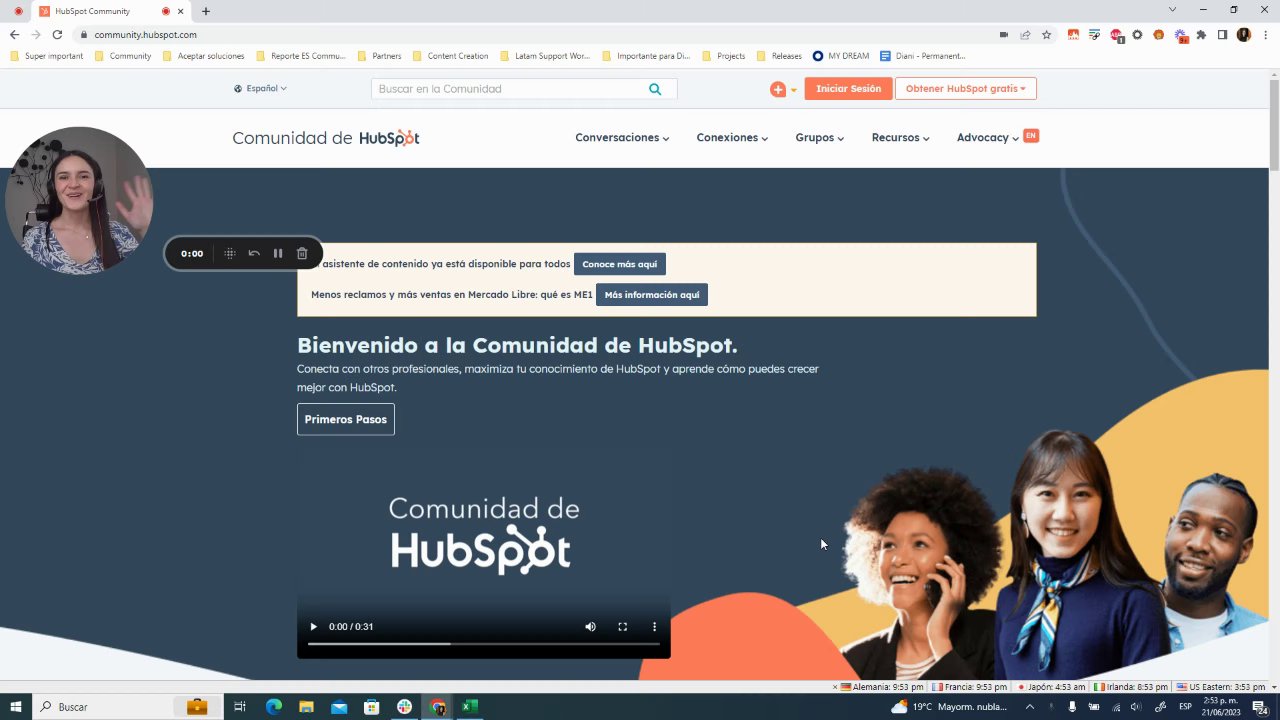Click the Conoce más aquí button
Image resolution: width=1280 pixels, height=720 pixels.
point(620,264)
